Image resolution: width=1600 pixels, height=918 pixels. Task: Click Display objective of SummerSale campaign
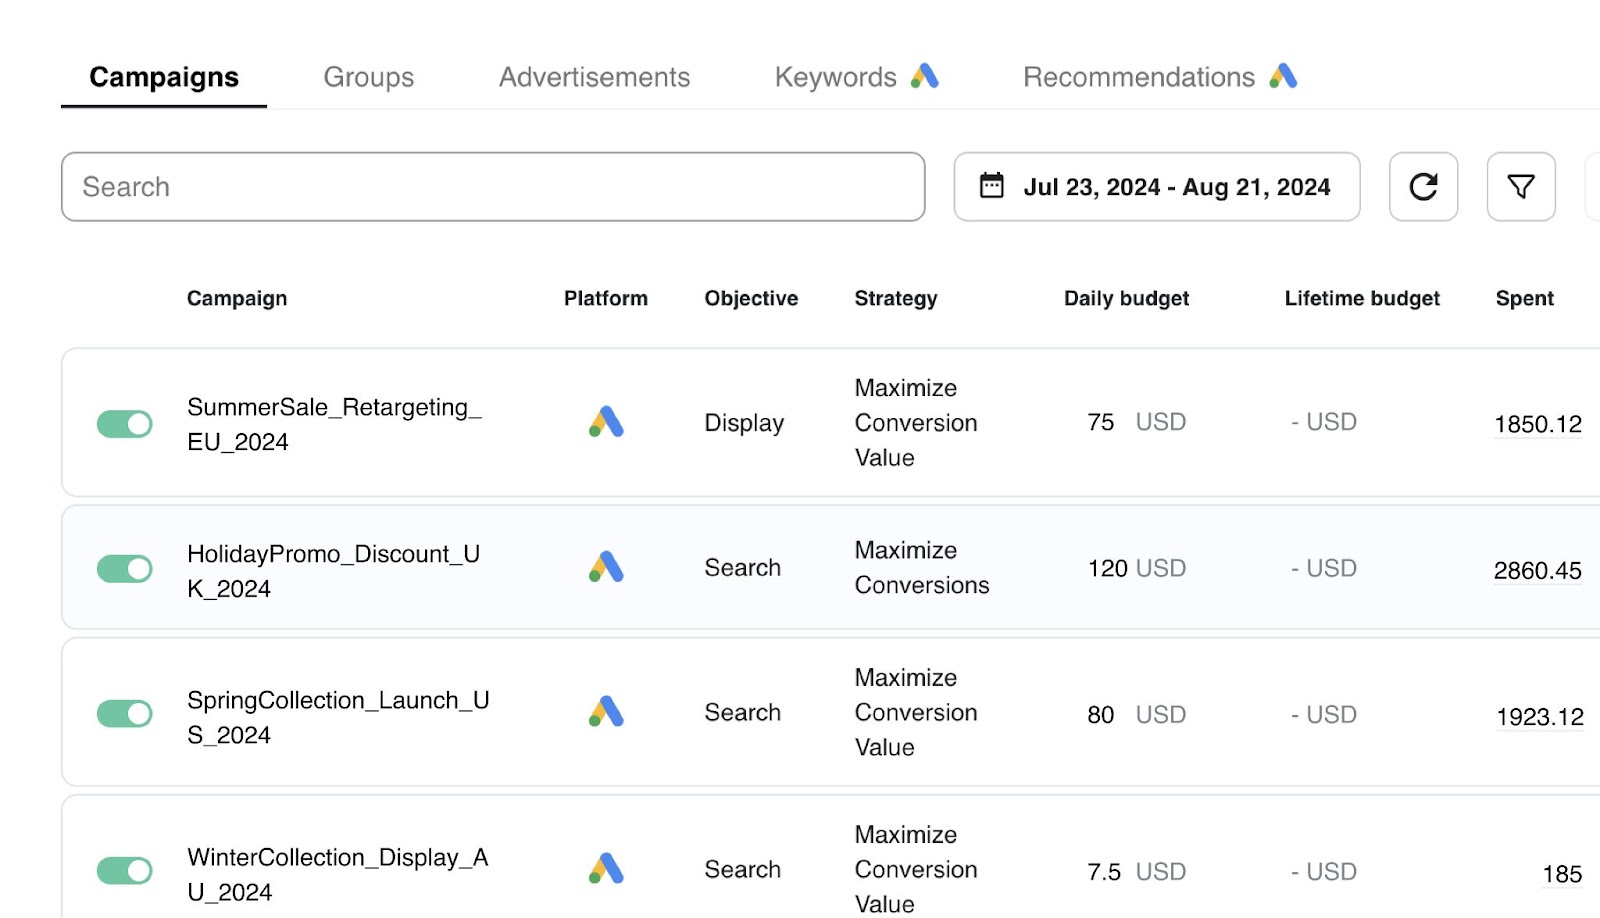(744, 423)
